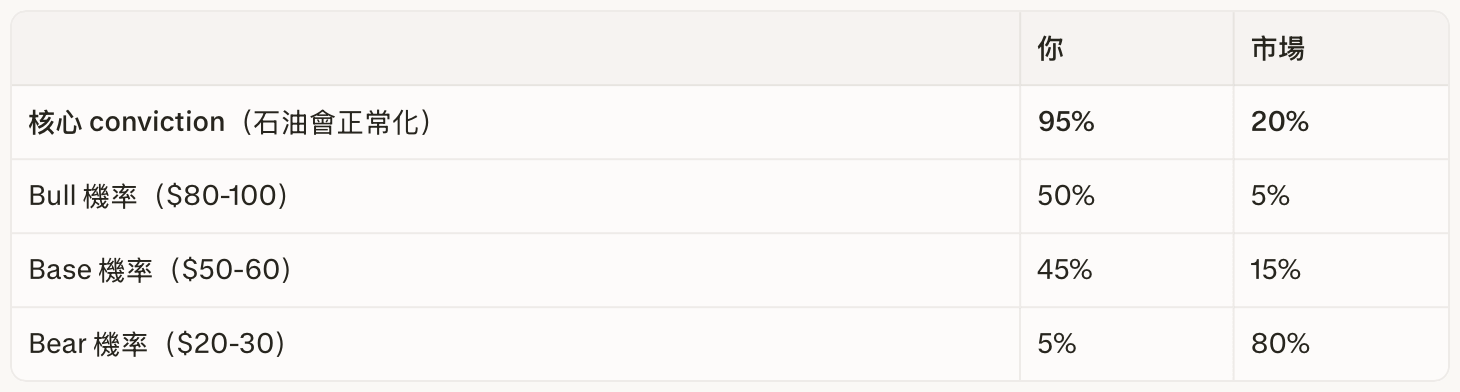This screenshot has height=392, width=1460.
Task: Click your 5% Bear probability cell
Action: [x=1057, y=345]
